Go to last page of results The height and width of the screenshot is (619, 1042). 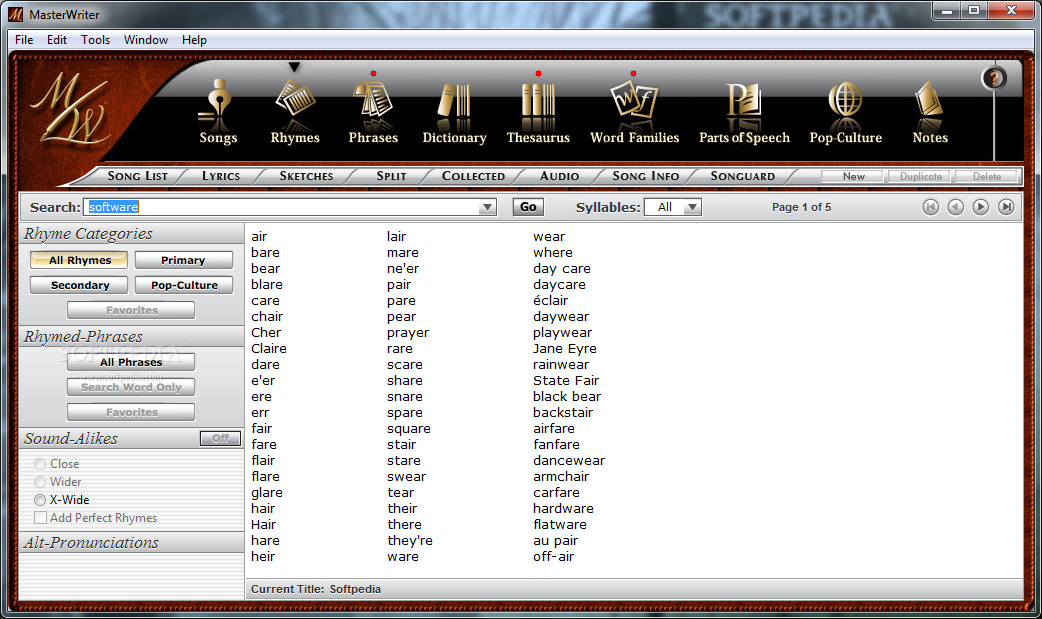1007,207
